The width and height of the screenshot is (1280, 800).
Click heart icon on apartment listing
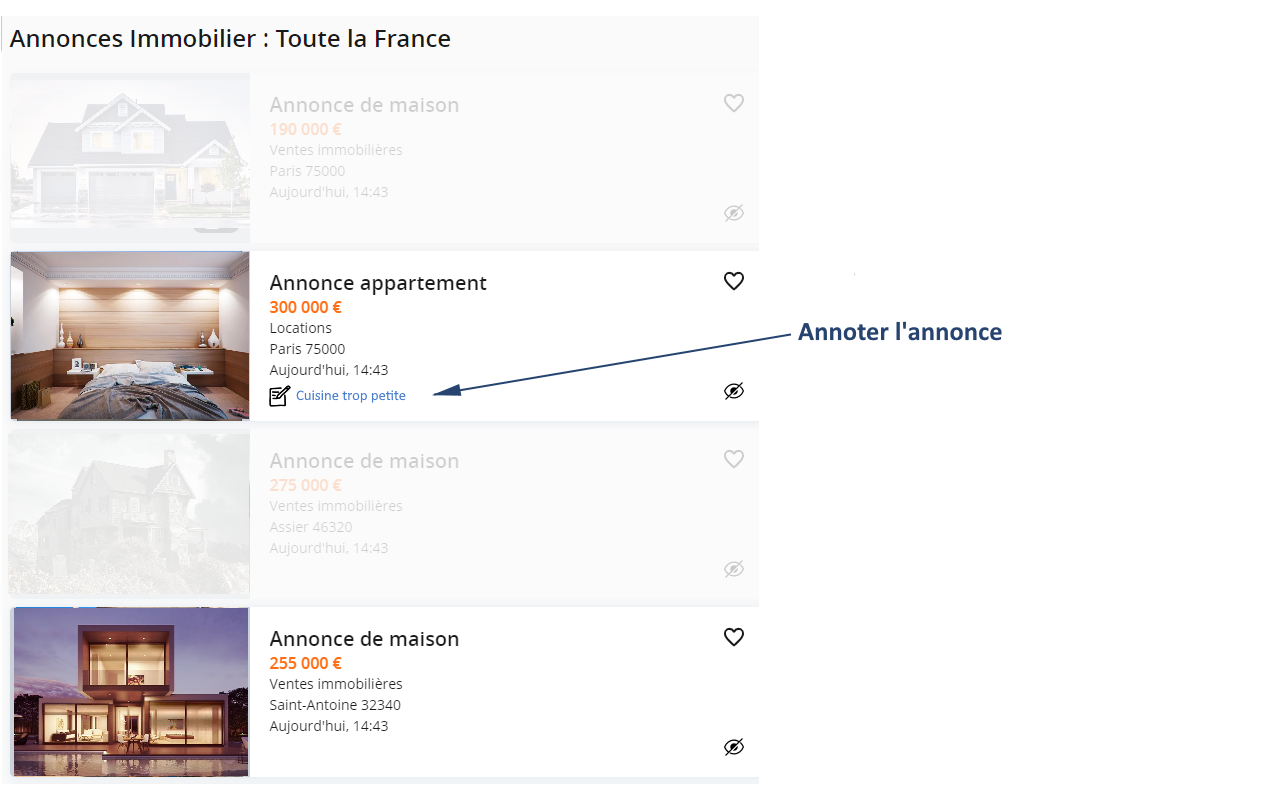tap(734, 281)
